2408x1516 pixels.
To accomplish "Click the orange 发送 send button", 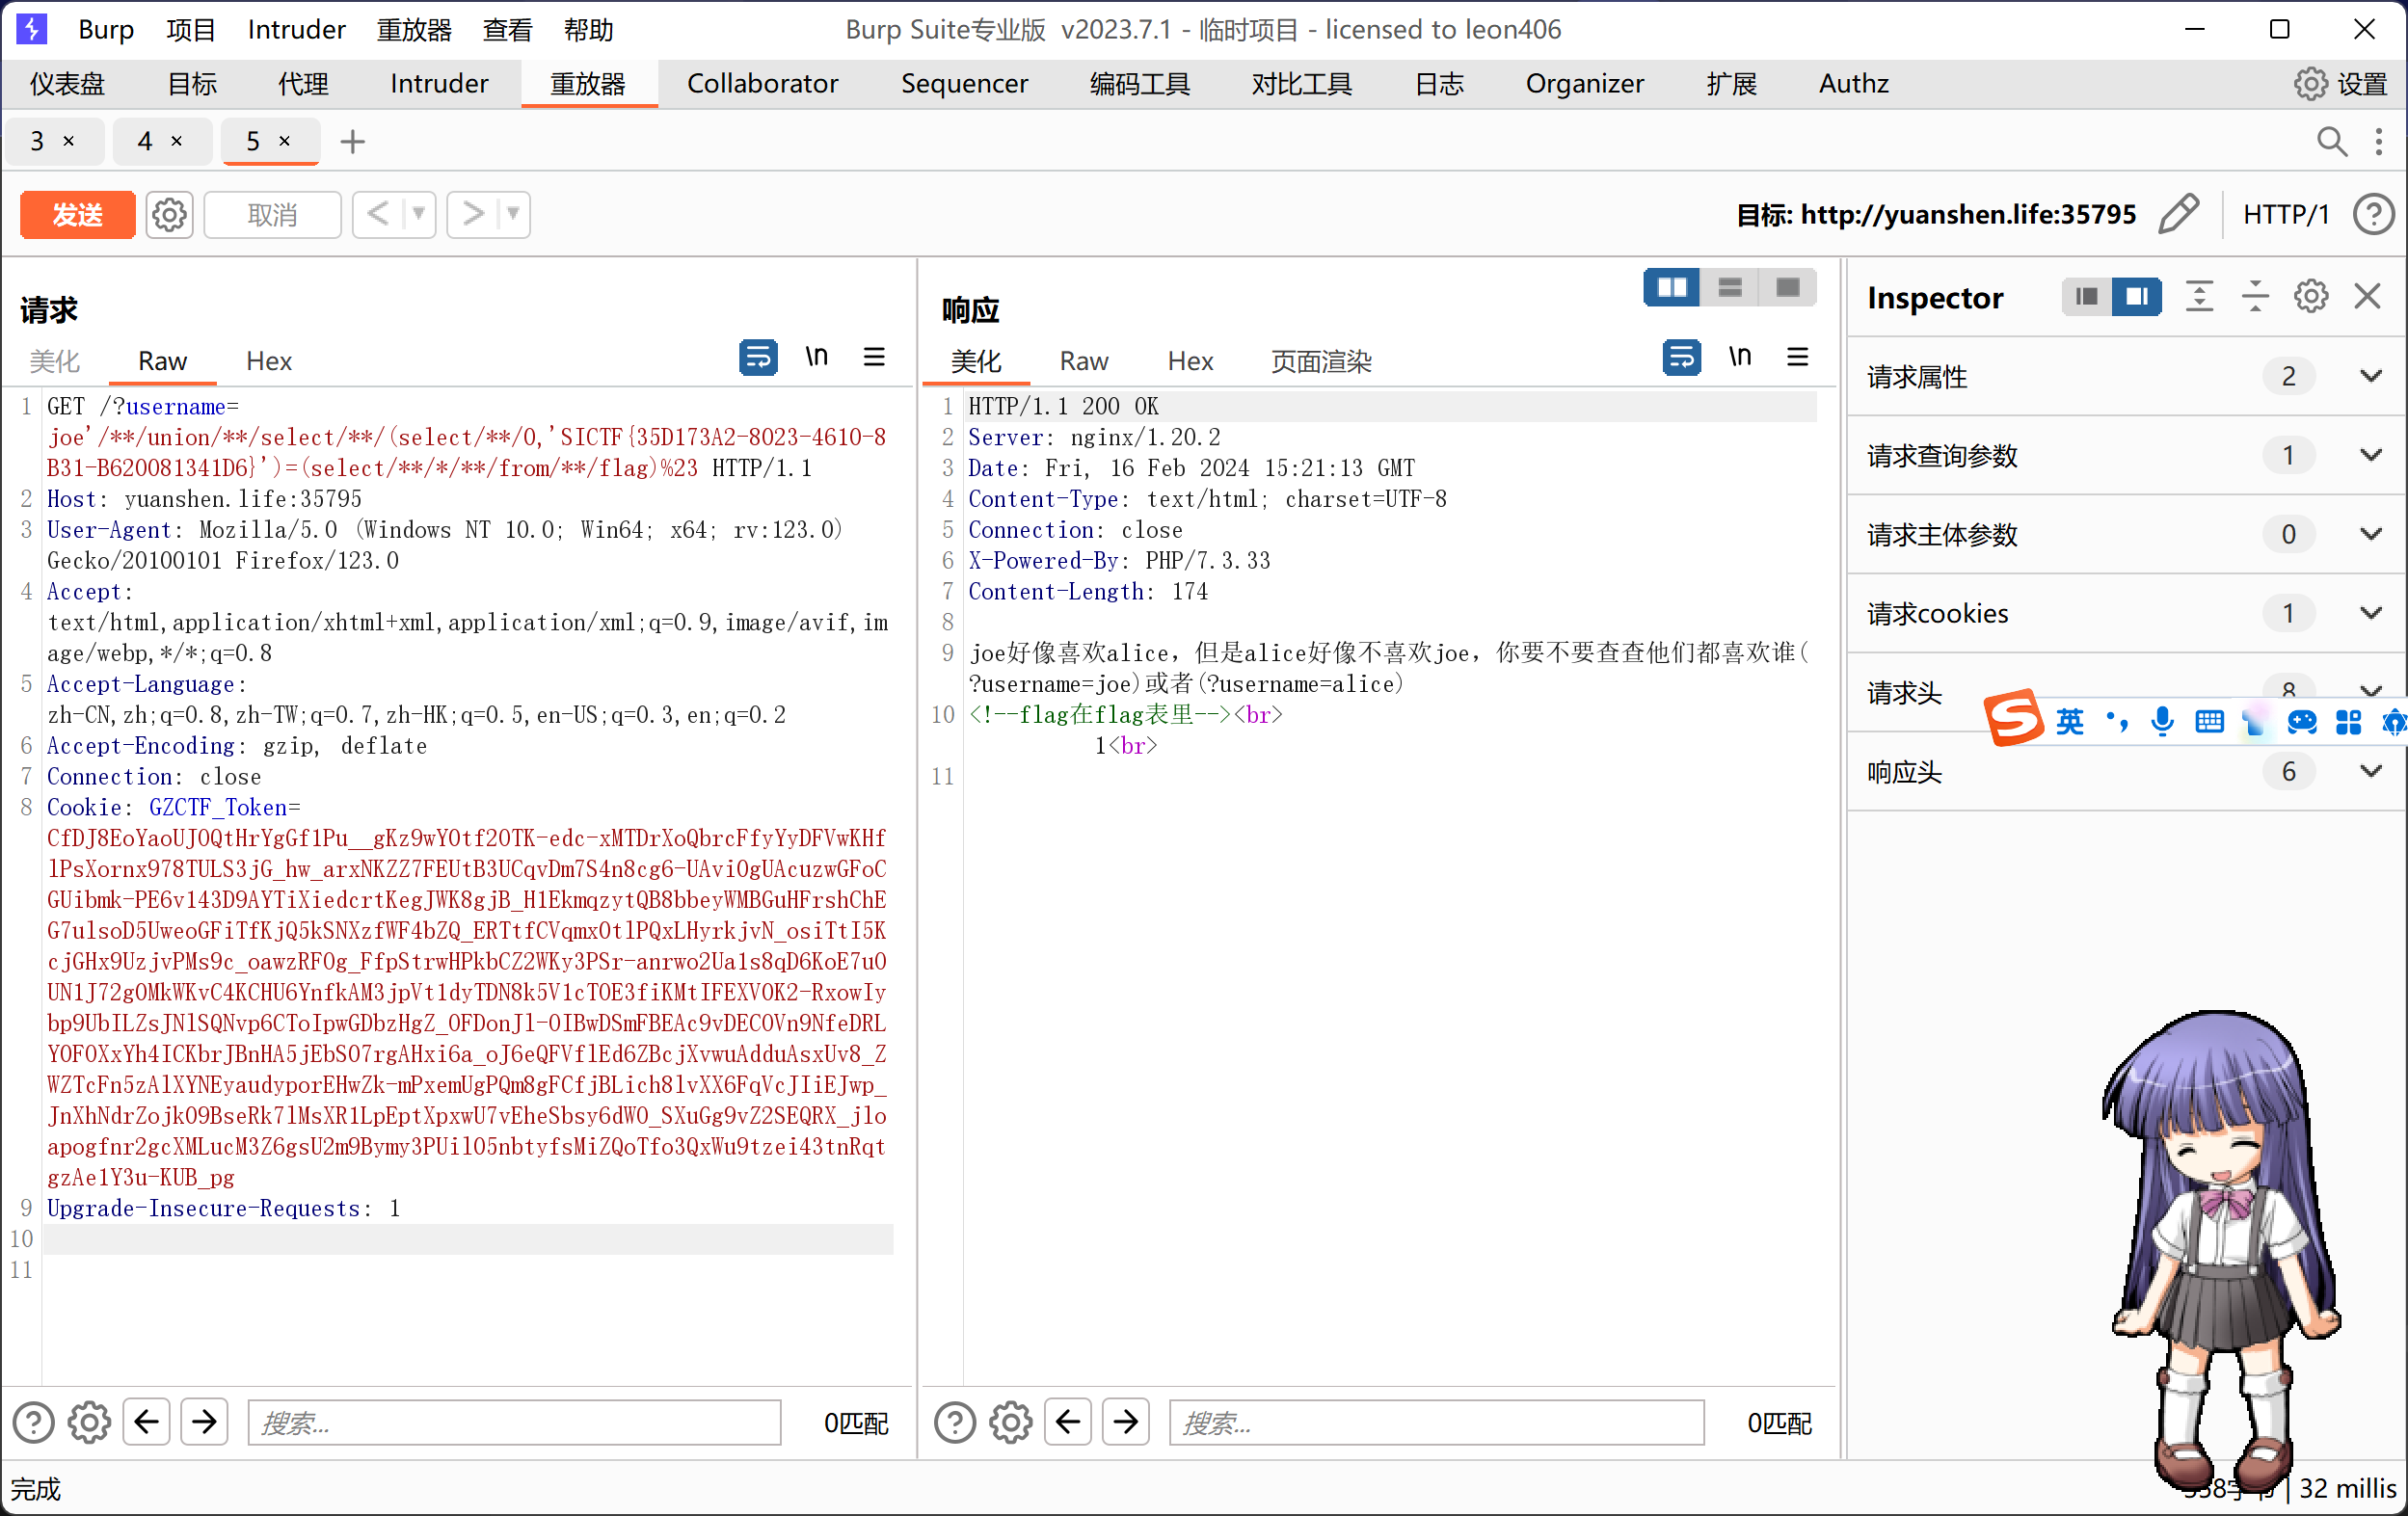I will pyautogui.click(x=78, y=214).
